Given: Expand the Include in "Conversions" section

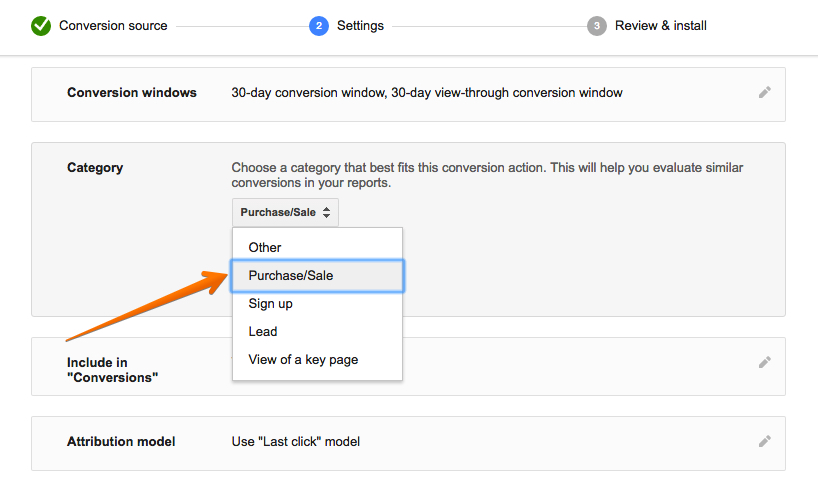Looking at the screenshot, I should point(408,367).
